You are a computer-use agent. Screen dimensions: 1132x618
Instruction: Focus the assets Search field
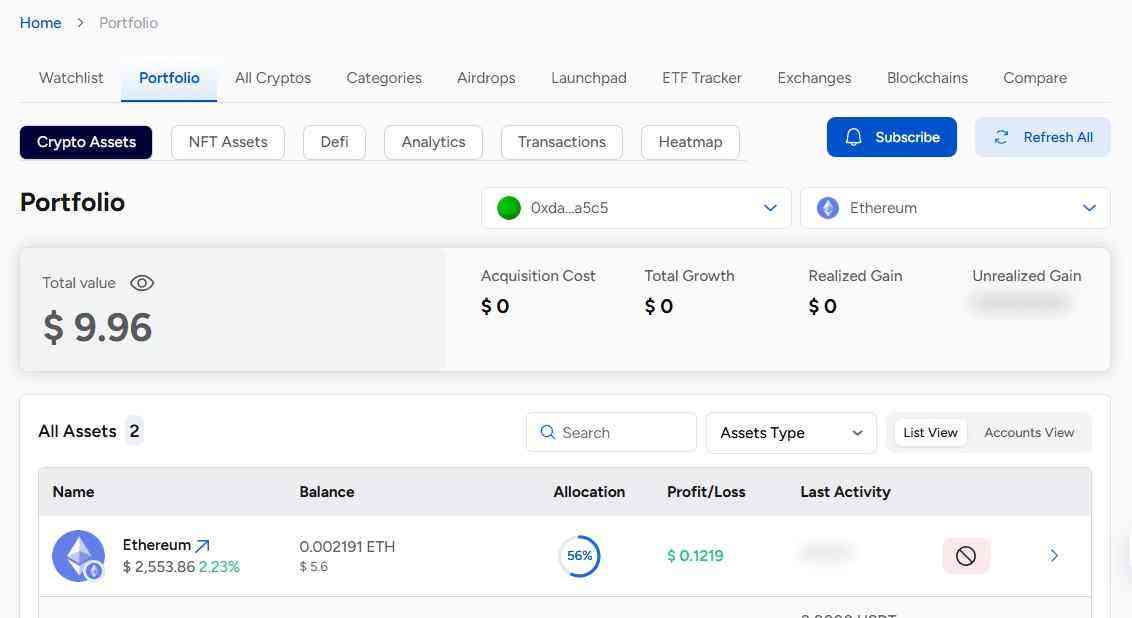tap(611, 432)
